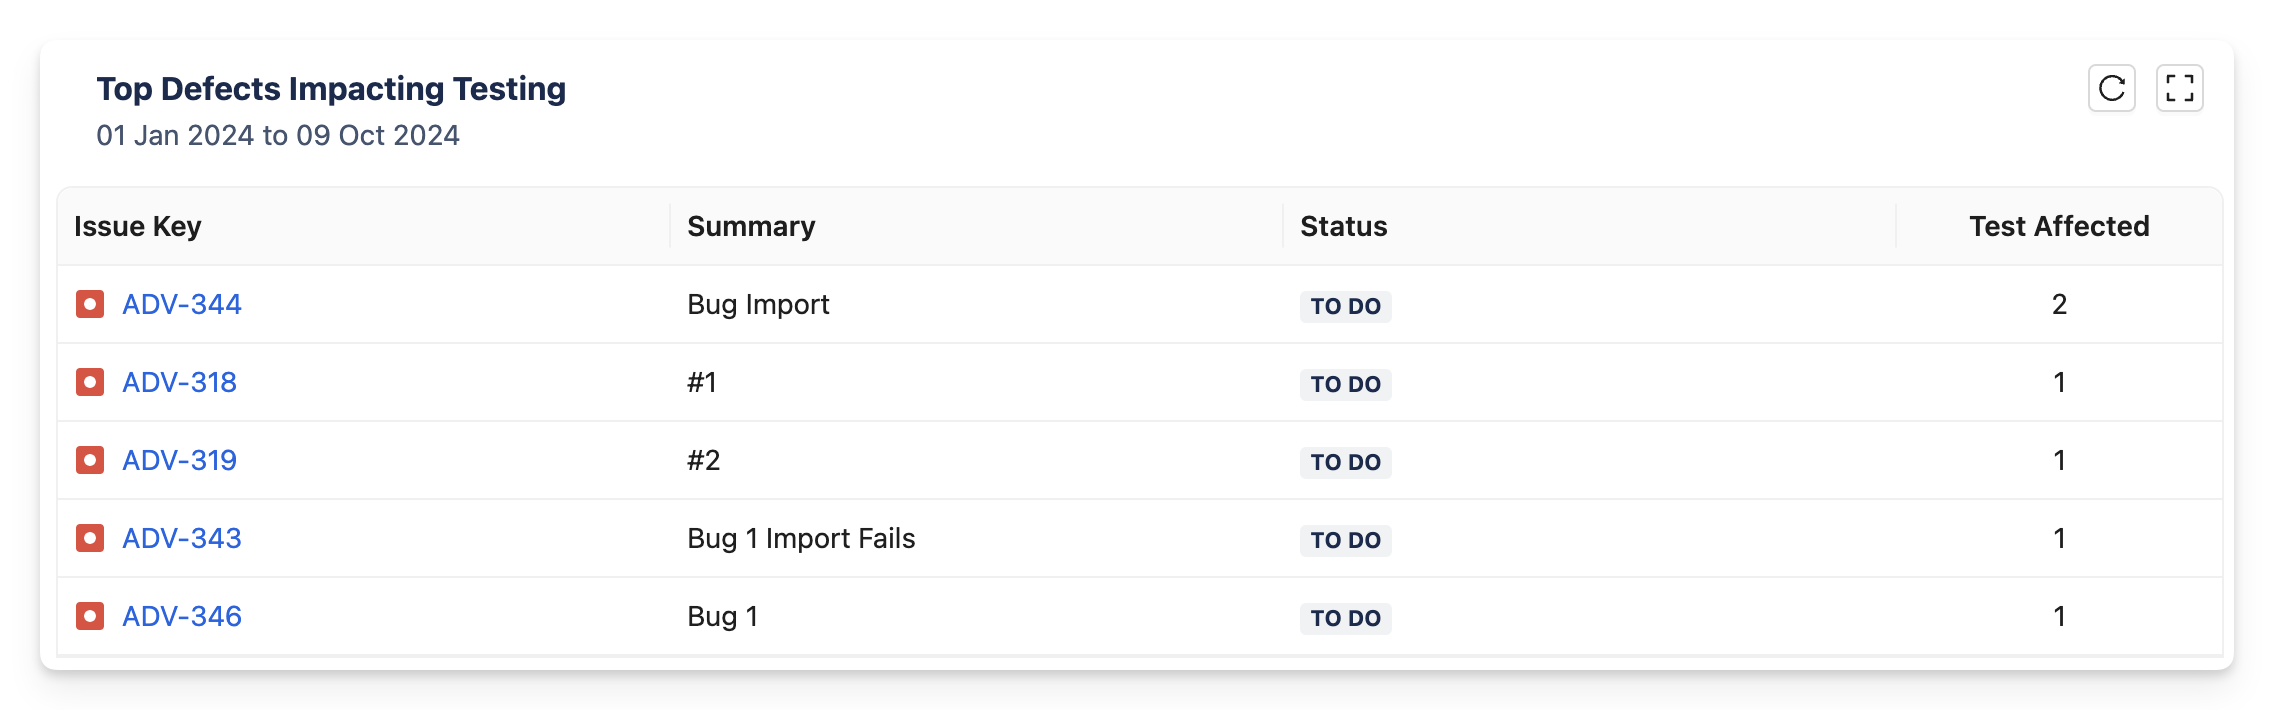Image resolution: width=2274 pixels, height=710 pixels.
Task: Click the bug icon beside ADV-346
Action: 90,616
